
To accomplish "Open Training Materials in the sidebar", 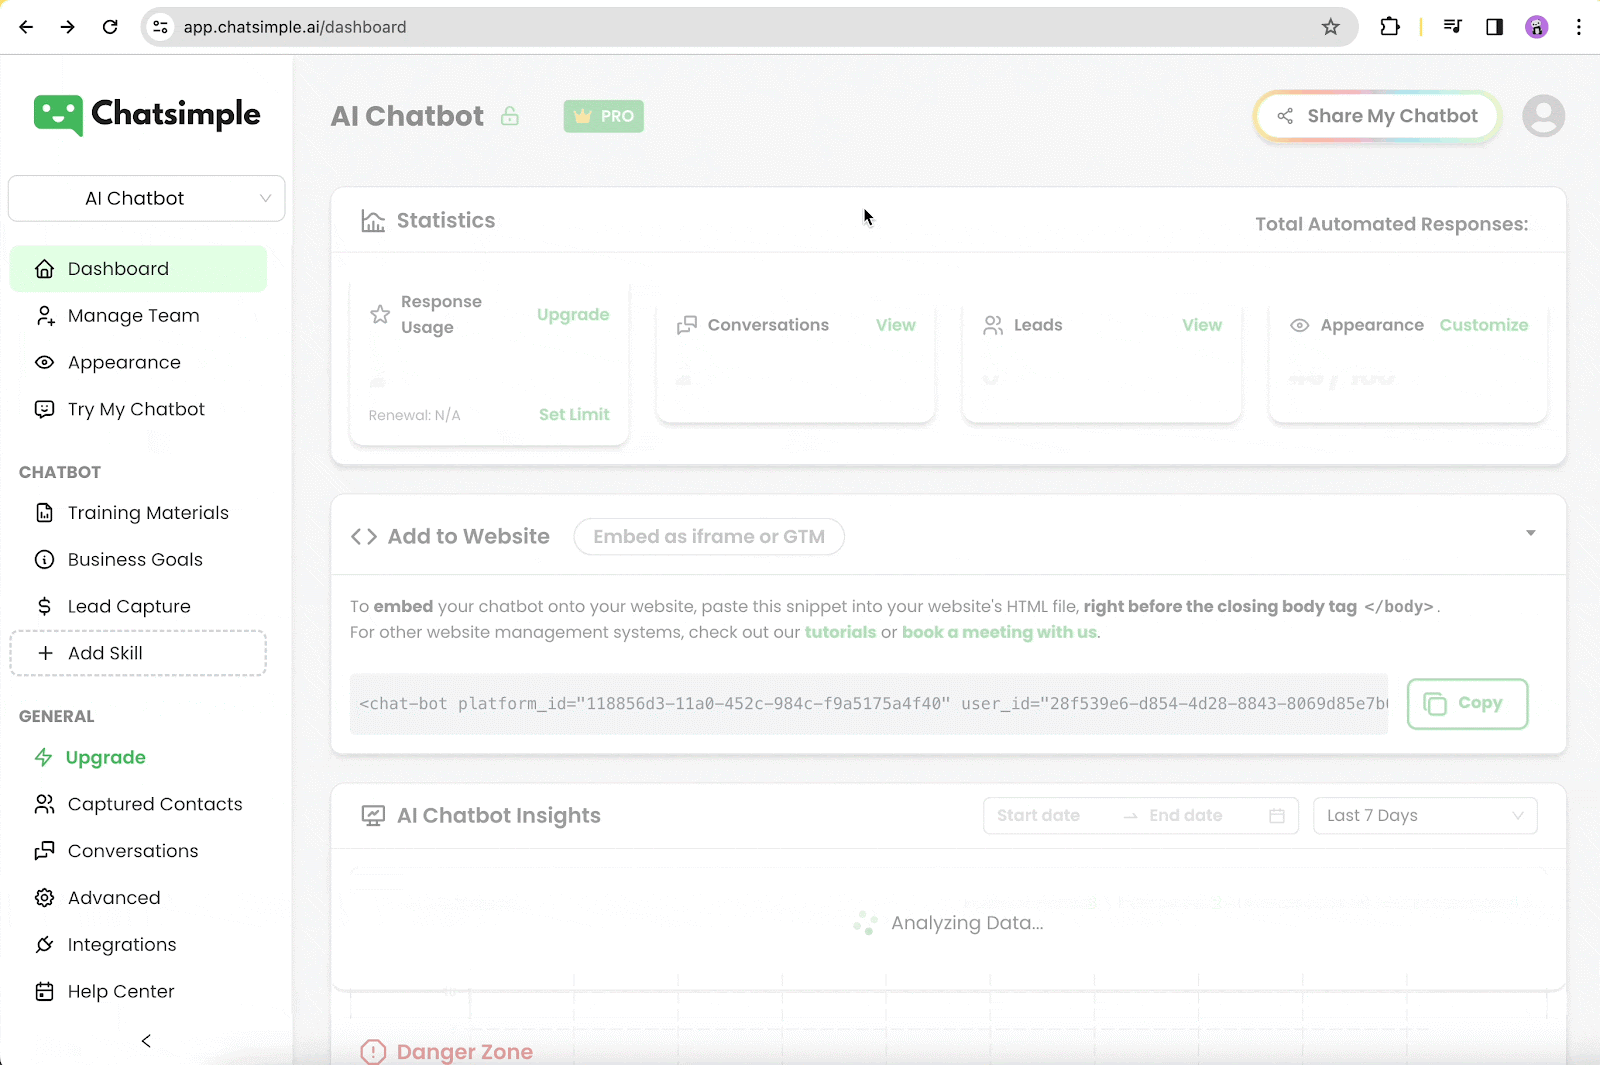I will 148,513.
